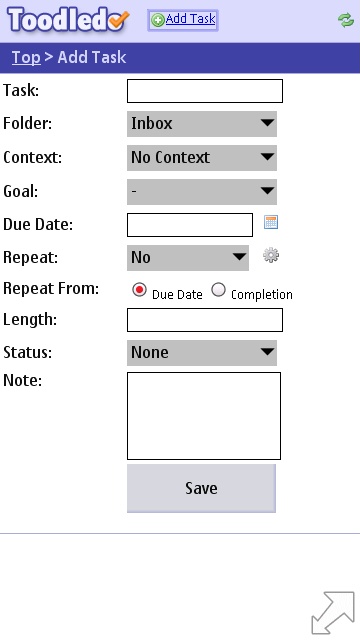Open the Context dropdown showing No Context

pyautogui.click(x=202, y=158)
